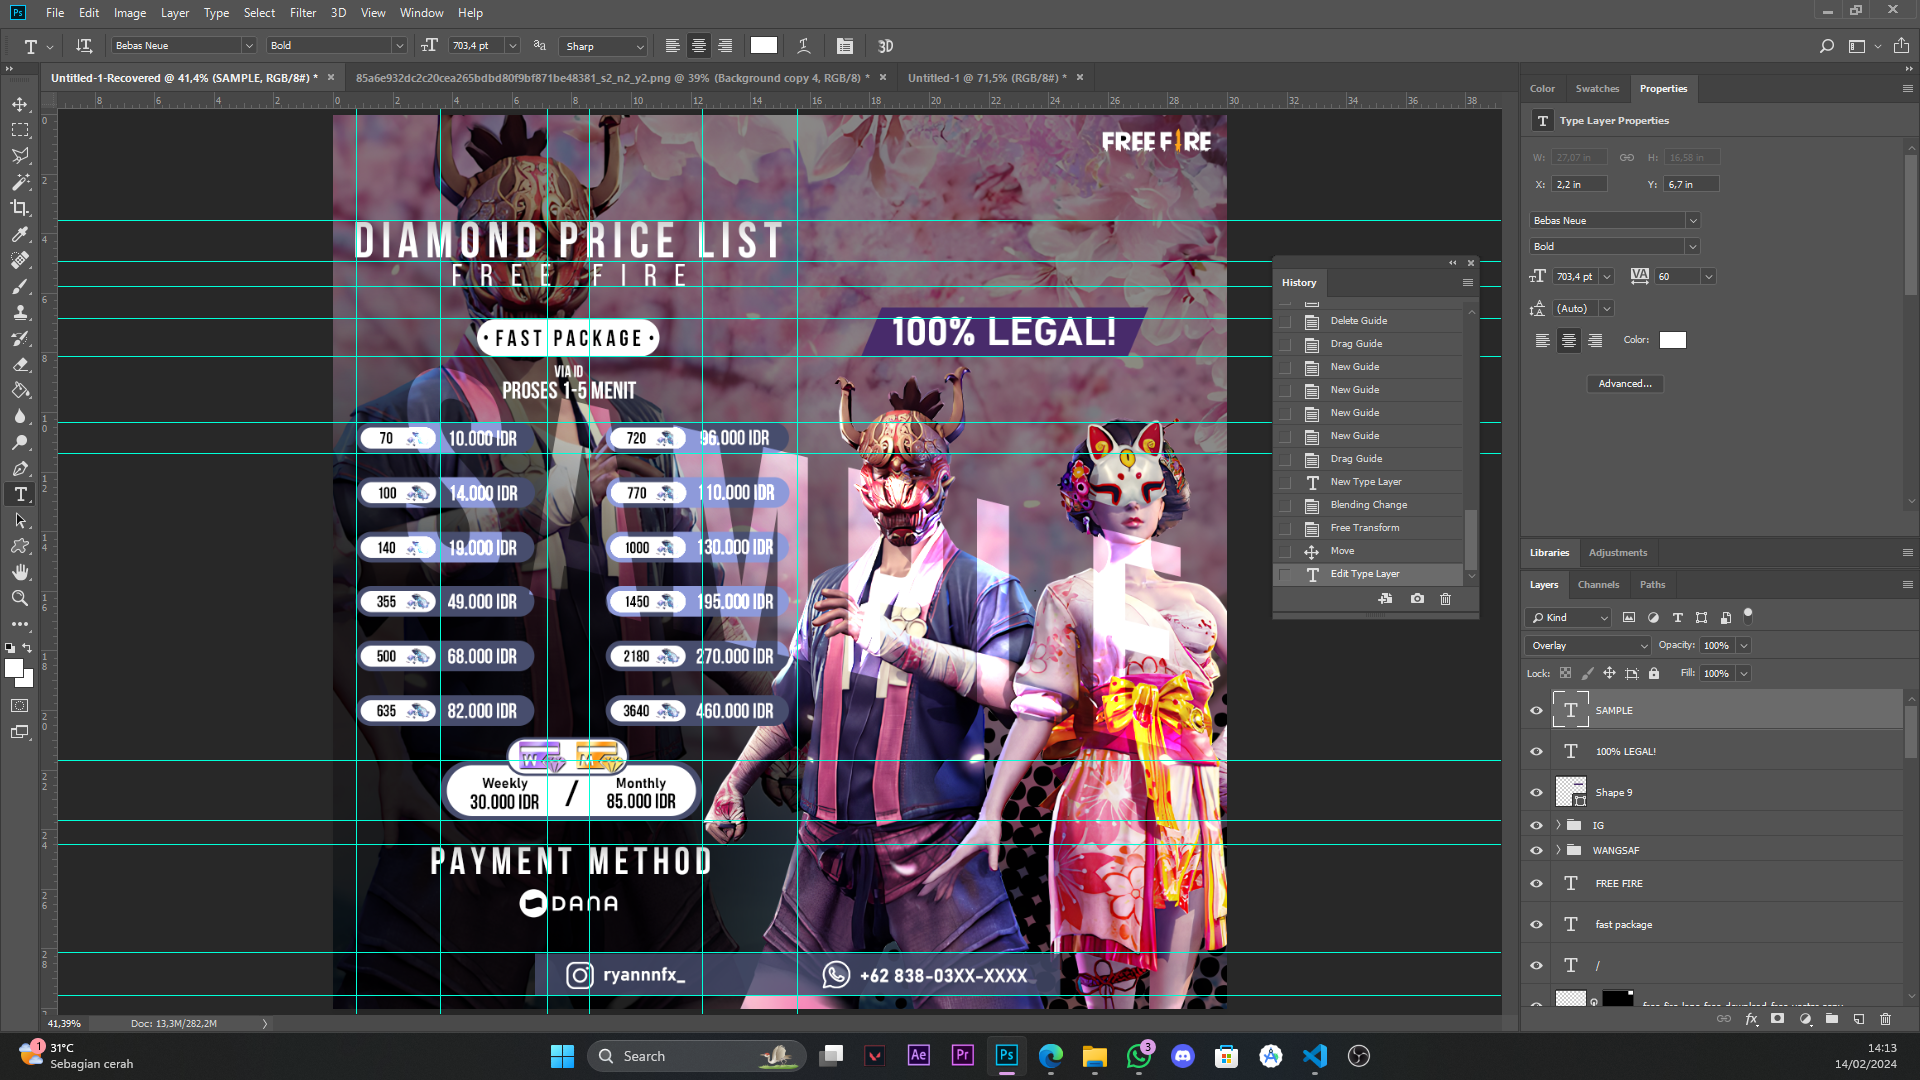
Task: Hide the SAMPLE text layer
Action: [x=1537, y=711]
